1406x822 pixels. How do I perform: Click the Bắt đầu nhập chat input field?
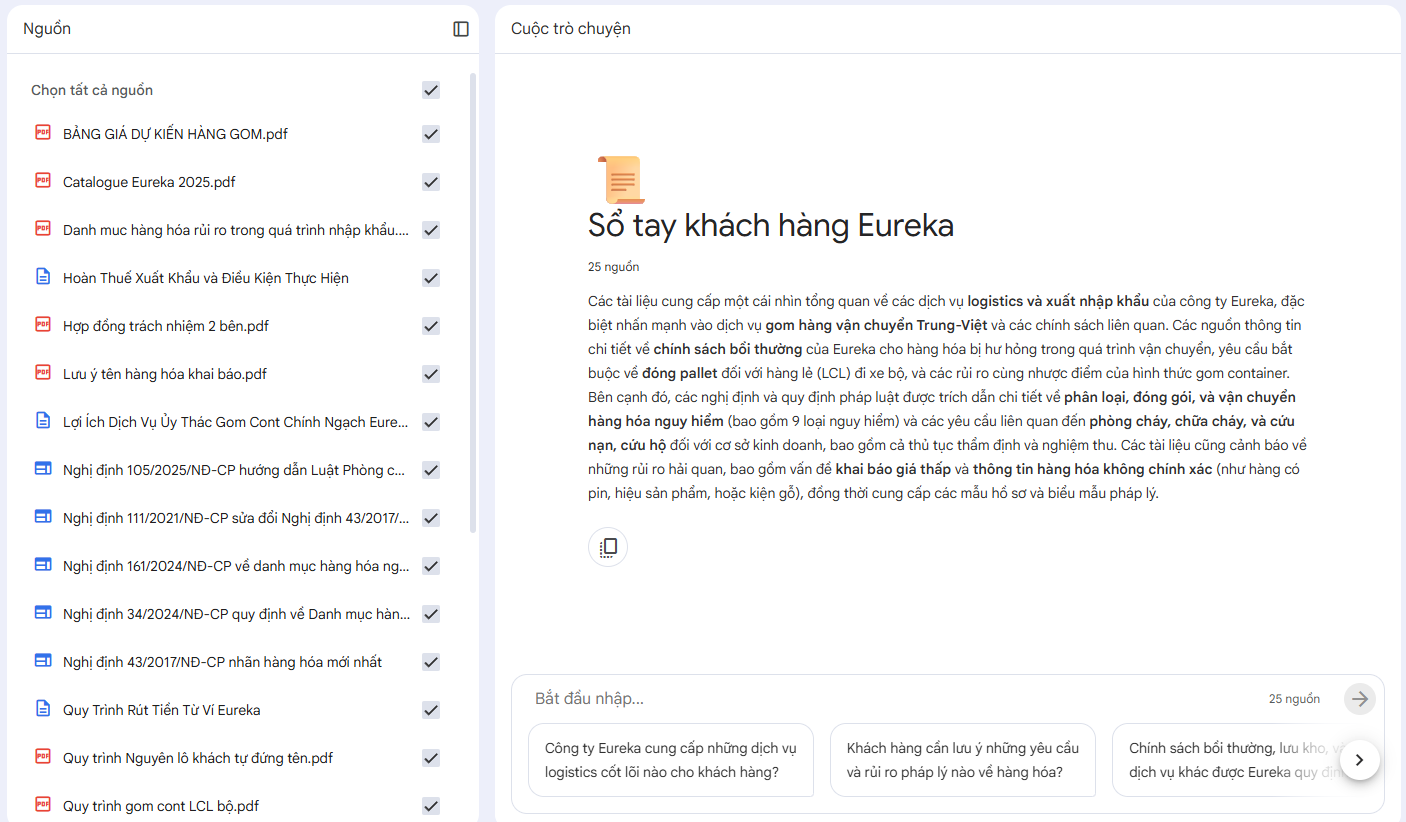coord(890,698)
